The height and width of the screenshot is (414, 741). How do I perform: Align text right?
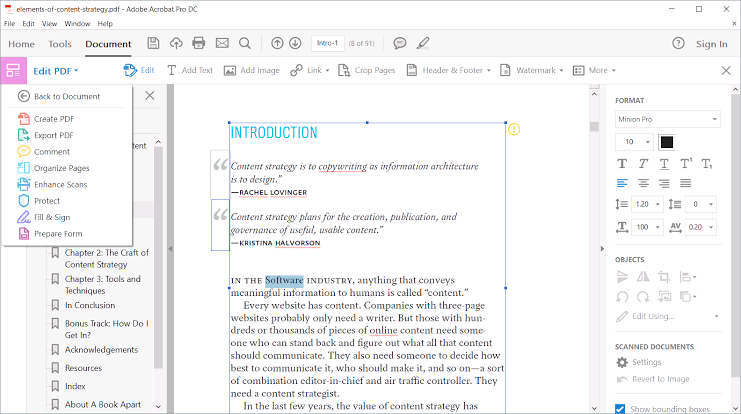click(664, 183)
